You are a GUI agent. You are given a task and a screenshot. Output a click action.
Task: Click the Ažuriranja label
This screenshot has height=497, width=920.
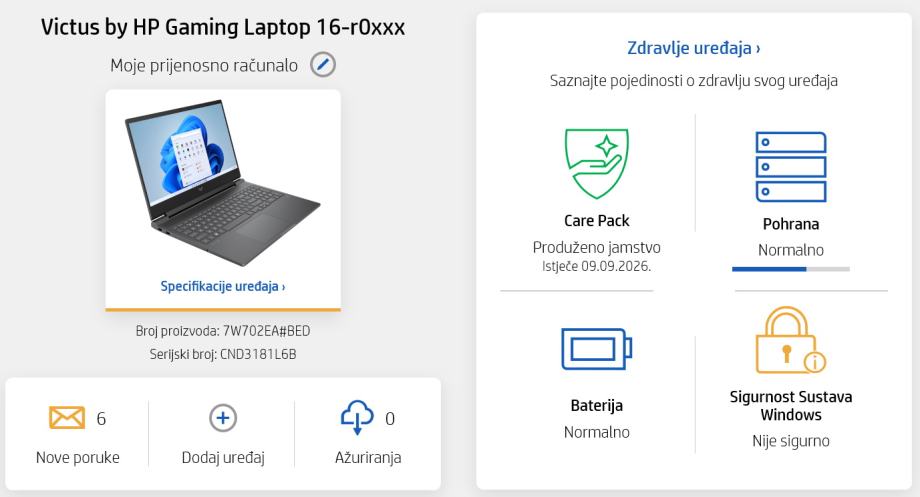coord(368,458)
